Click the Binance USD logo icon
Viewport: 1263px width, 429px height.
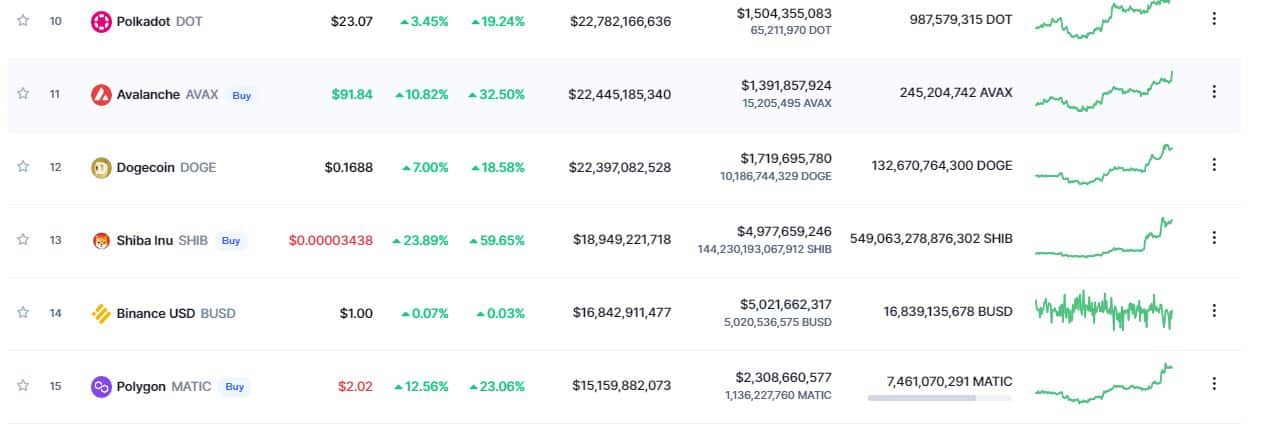[100, 313]
